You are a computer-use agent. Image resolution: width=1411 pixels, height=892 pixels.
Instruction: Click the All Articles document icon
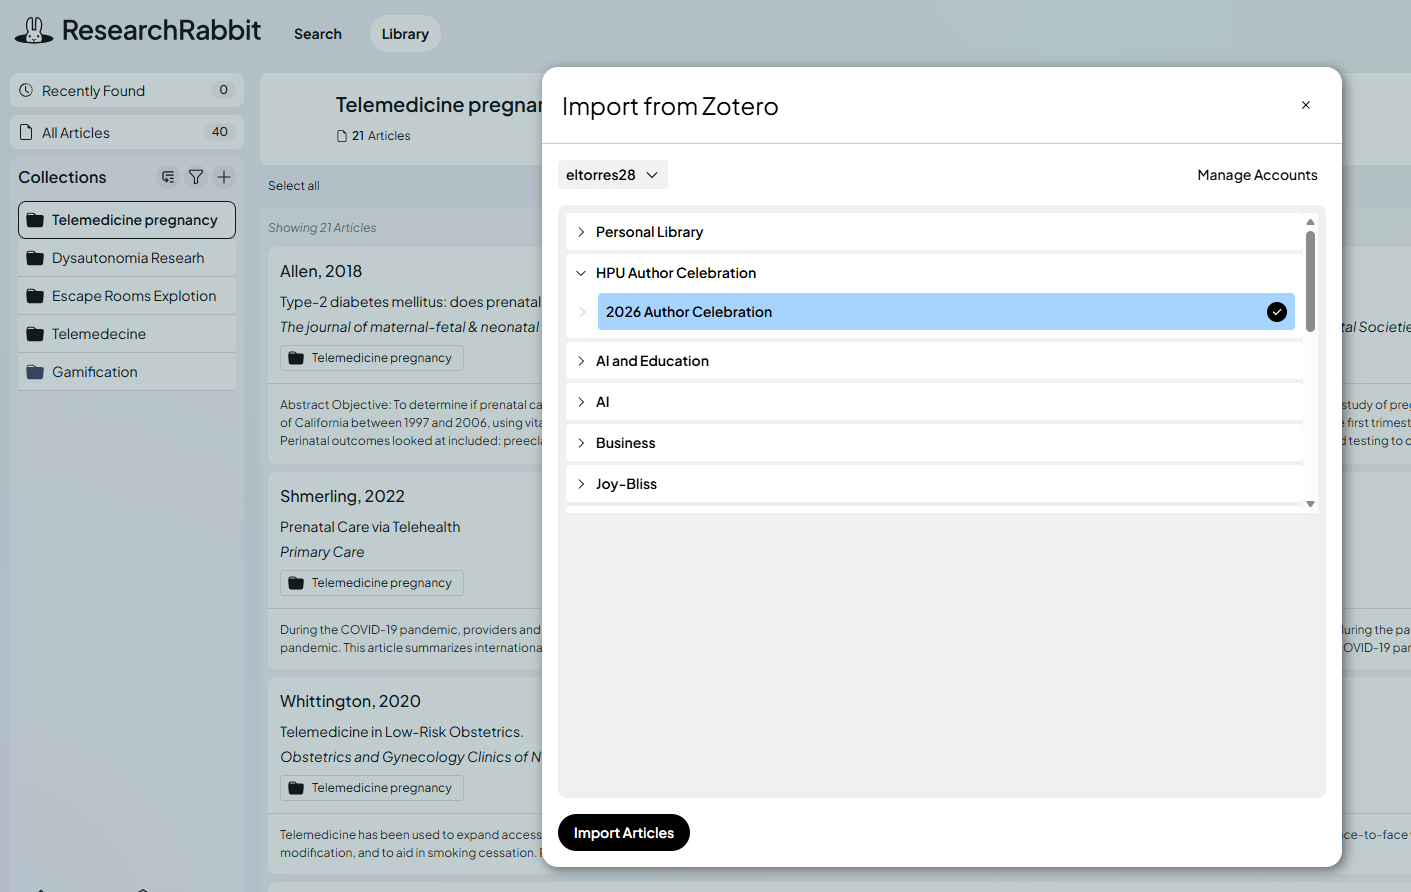[x=26, y=132]
